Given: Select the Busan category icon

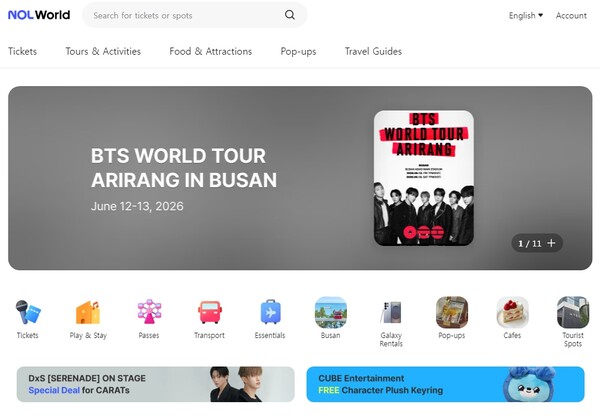Looking at the screenshot, I should tap(331, 312).
